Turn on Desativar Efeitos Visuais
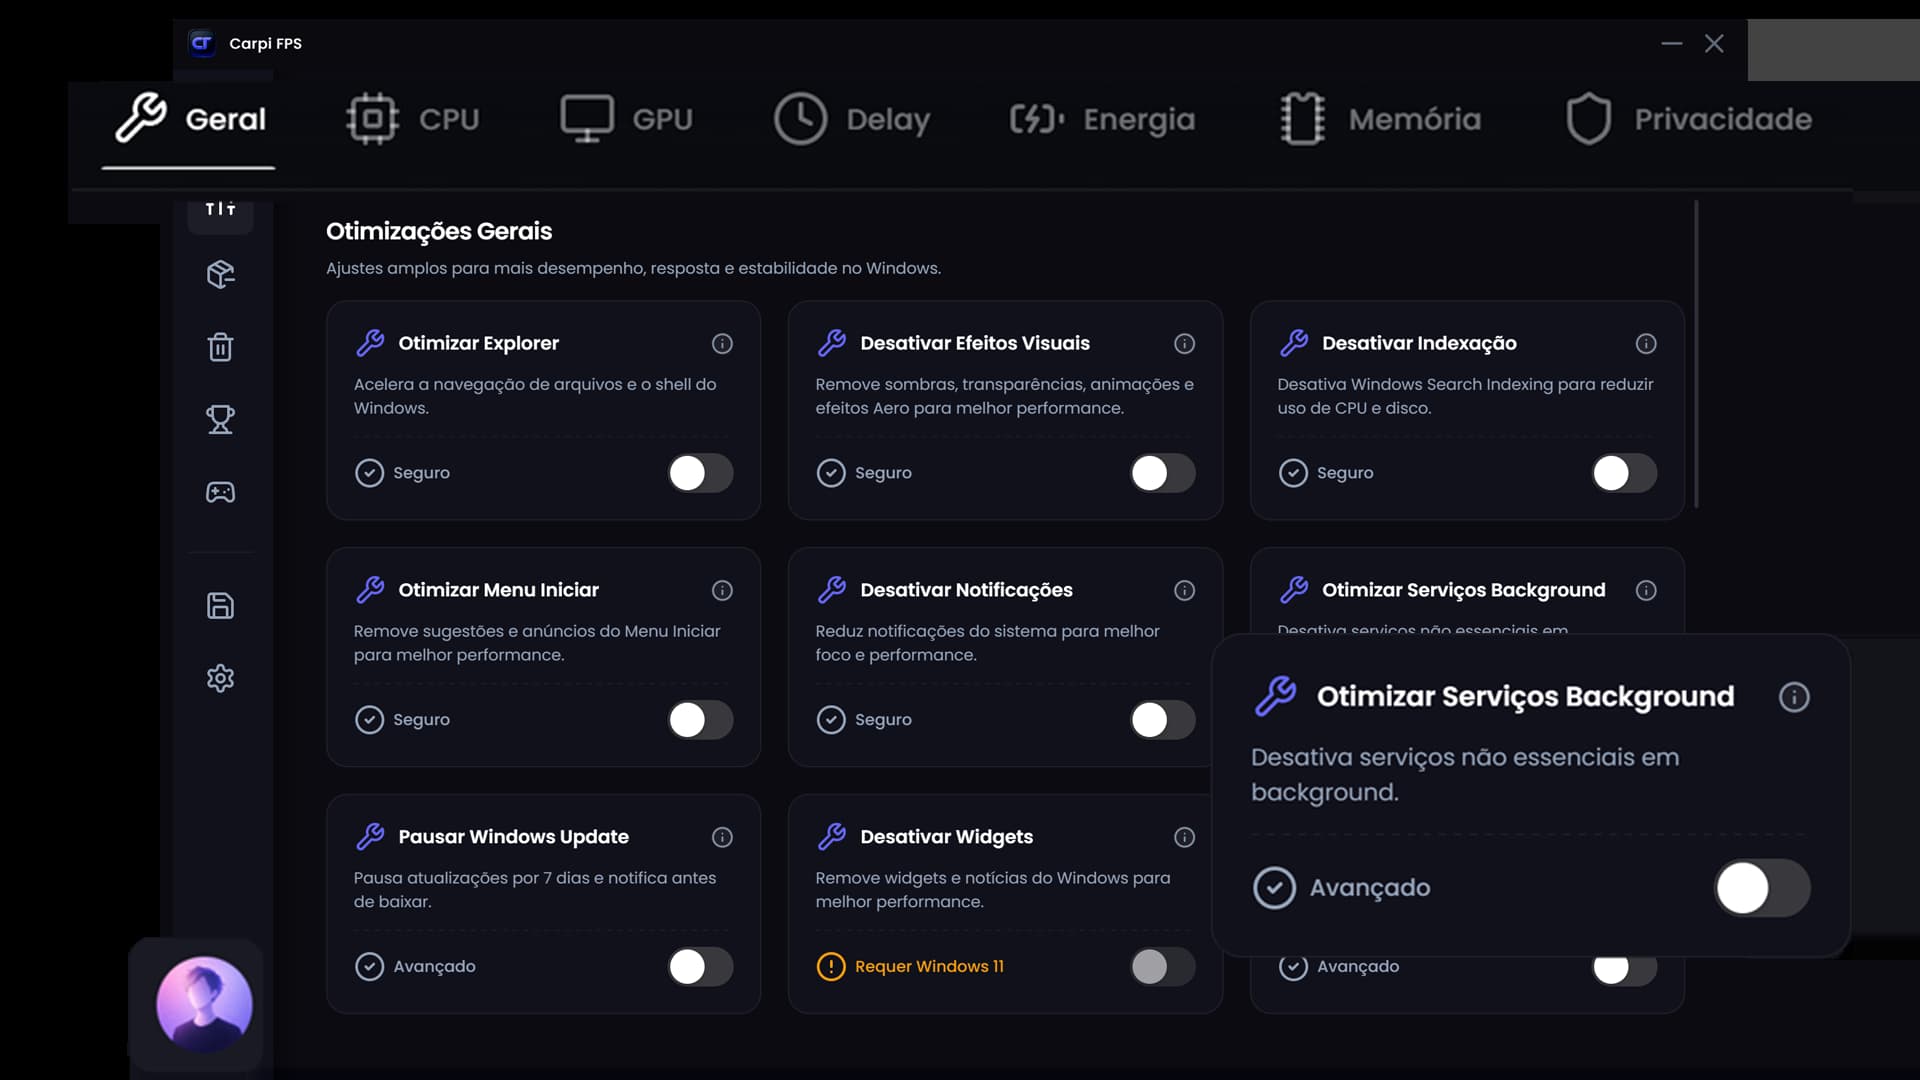1920x1080 pixels. coord(1162,473)
